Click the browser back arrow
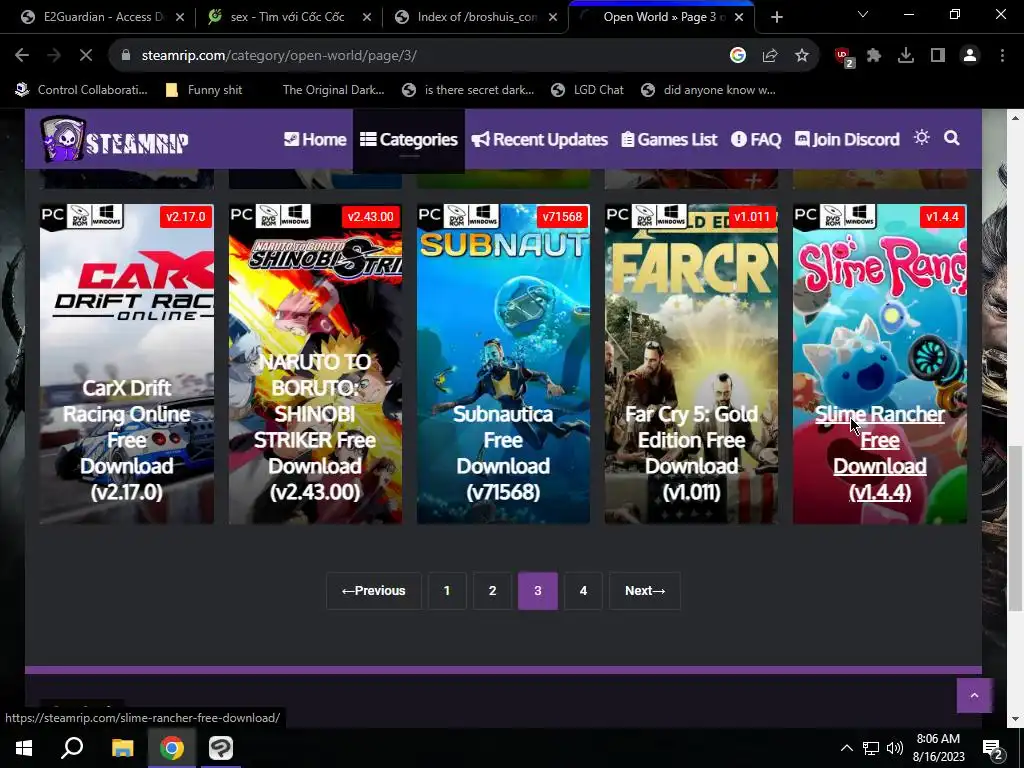Image resolution: width=1024 pixels, height=768 pixels. point(22,56)
